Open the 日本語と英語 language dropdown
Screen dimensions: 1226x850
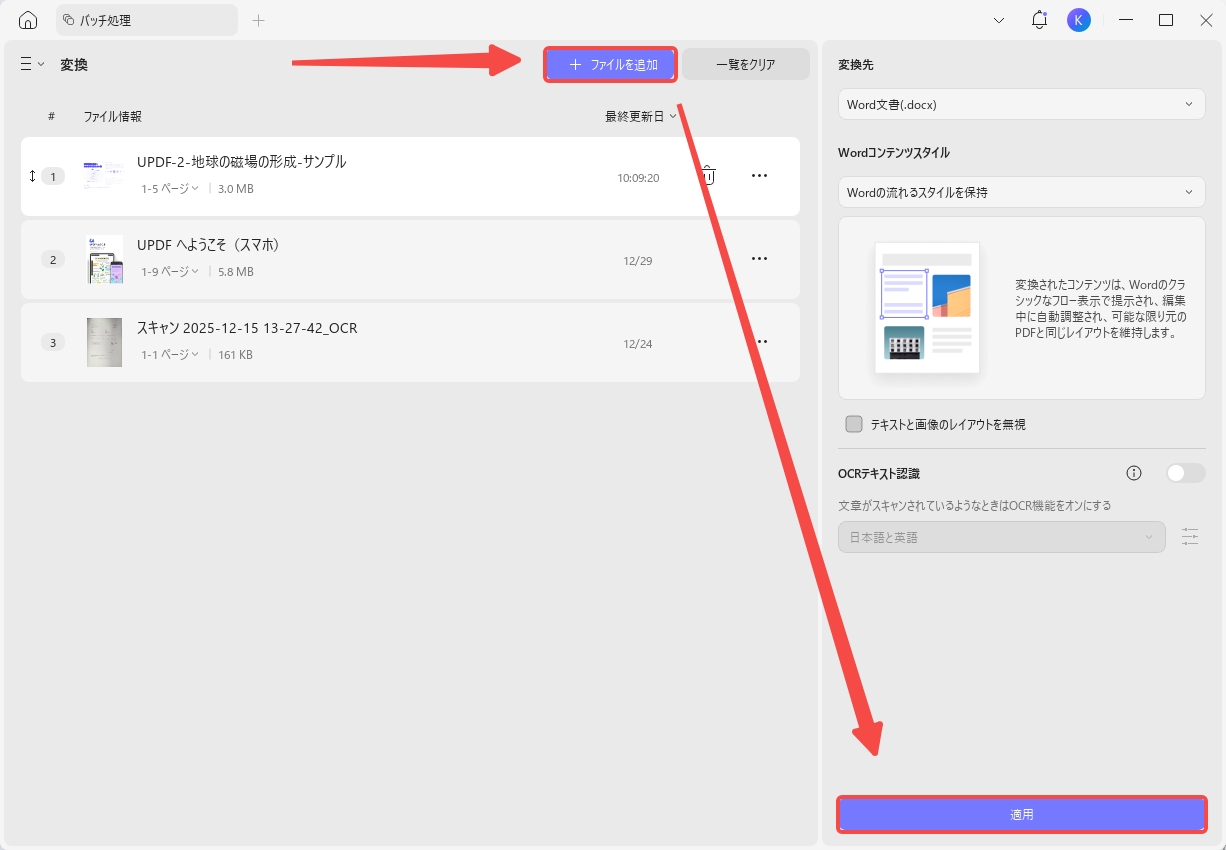pos(1001,537)
